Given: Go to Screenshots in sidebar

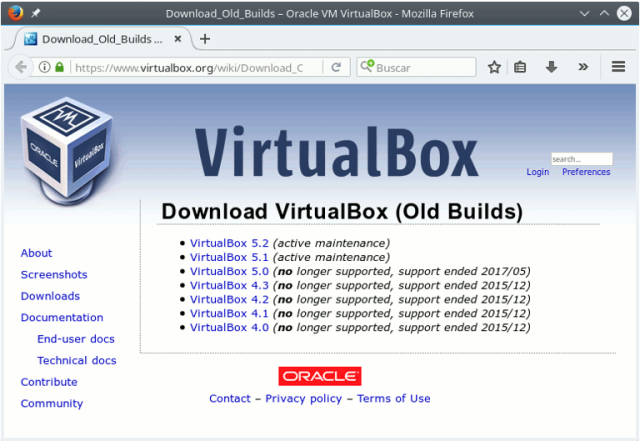Looking at the screenshot, I should [54, 274].
